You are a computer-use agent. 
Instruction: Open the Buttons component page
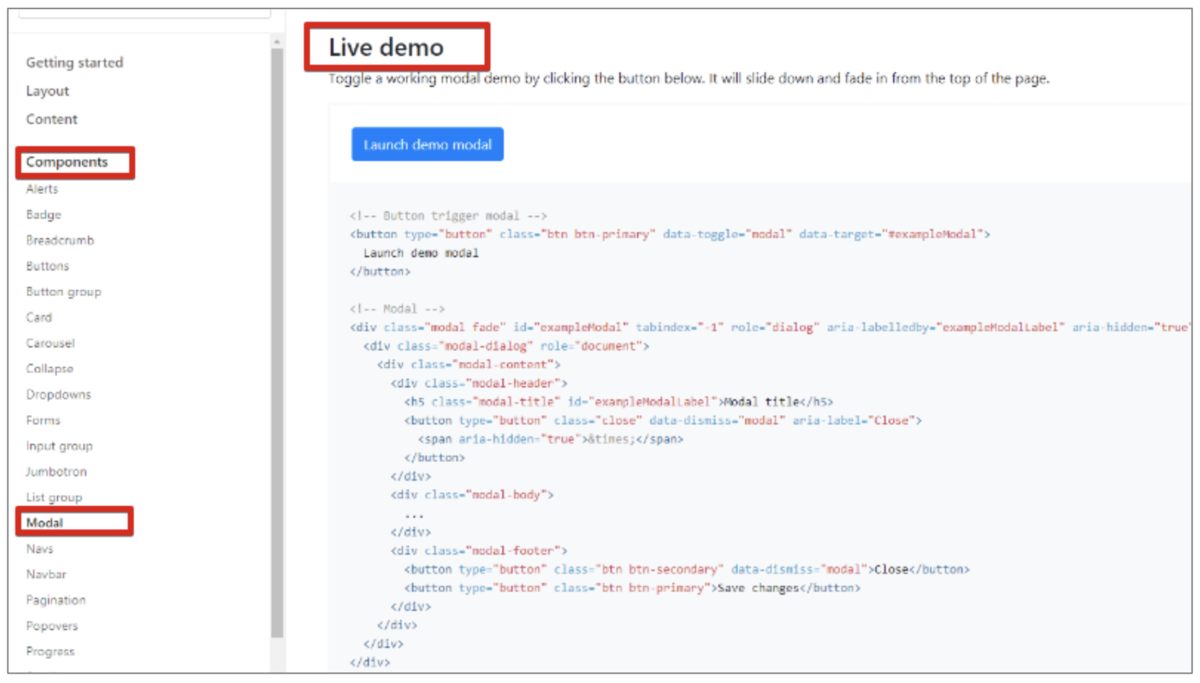48,266
